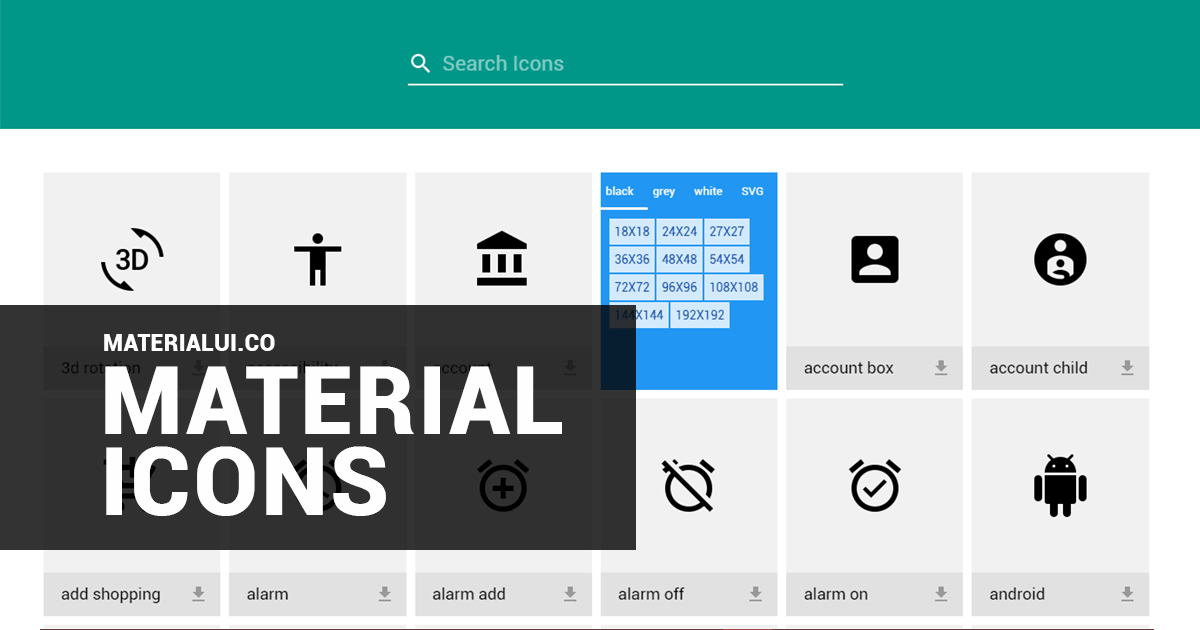Select the alarm add icon
This screenshot has height=630, width=1200.
[503, 486]
